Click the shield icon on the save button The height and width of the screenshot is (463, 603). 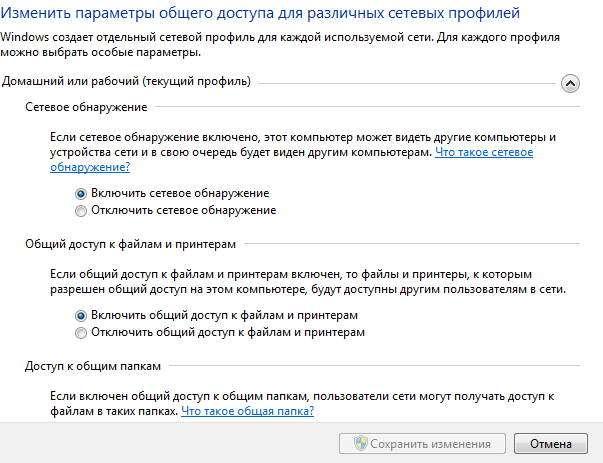tap(360, 443)
